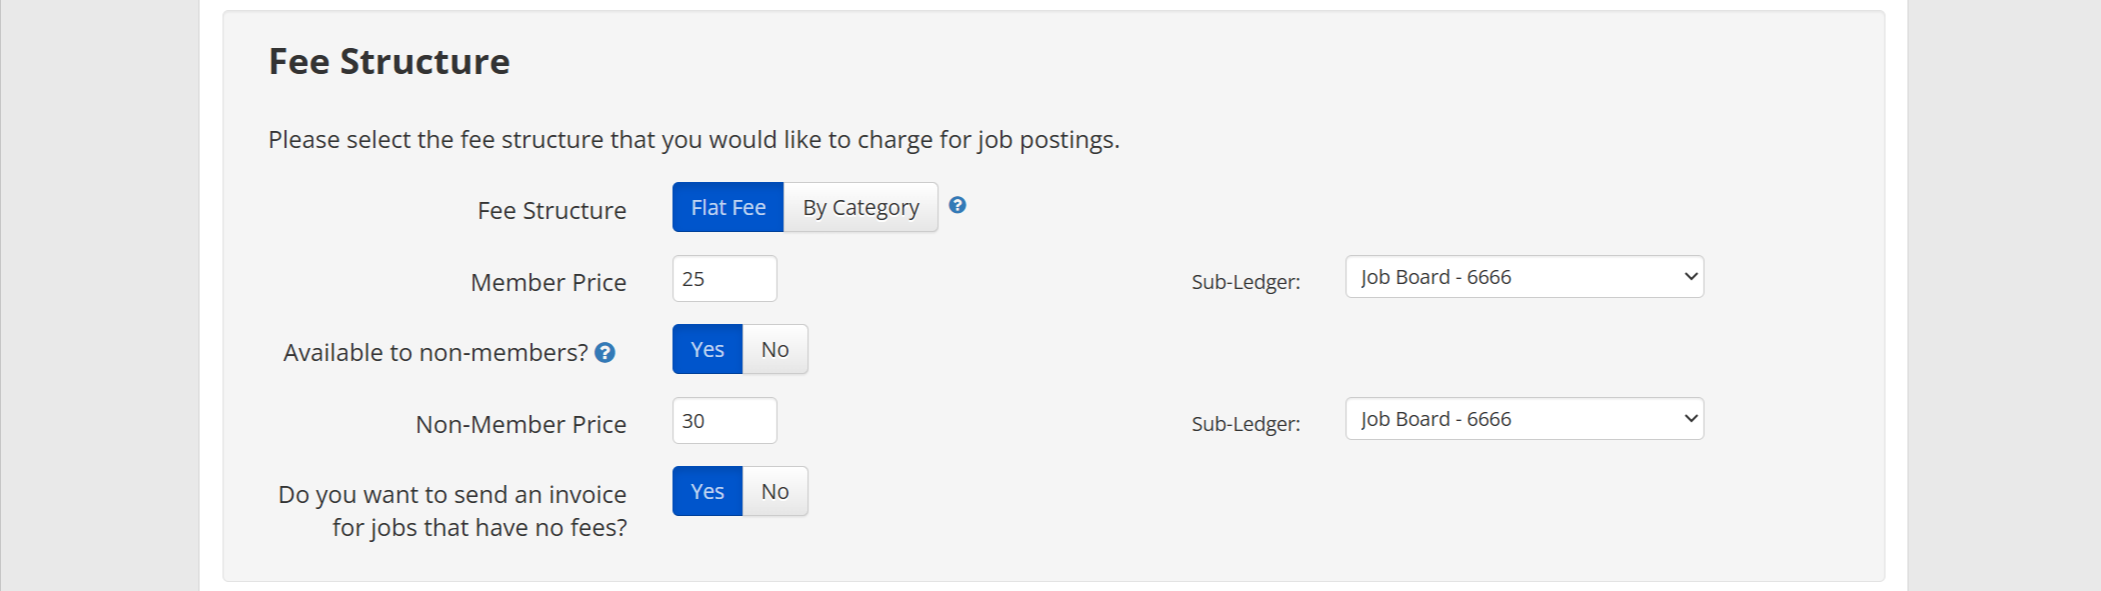The height and width of the screenshot is (591, 2101).
Task: Click help icon beside By Category button
Action: coord(957,205)
